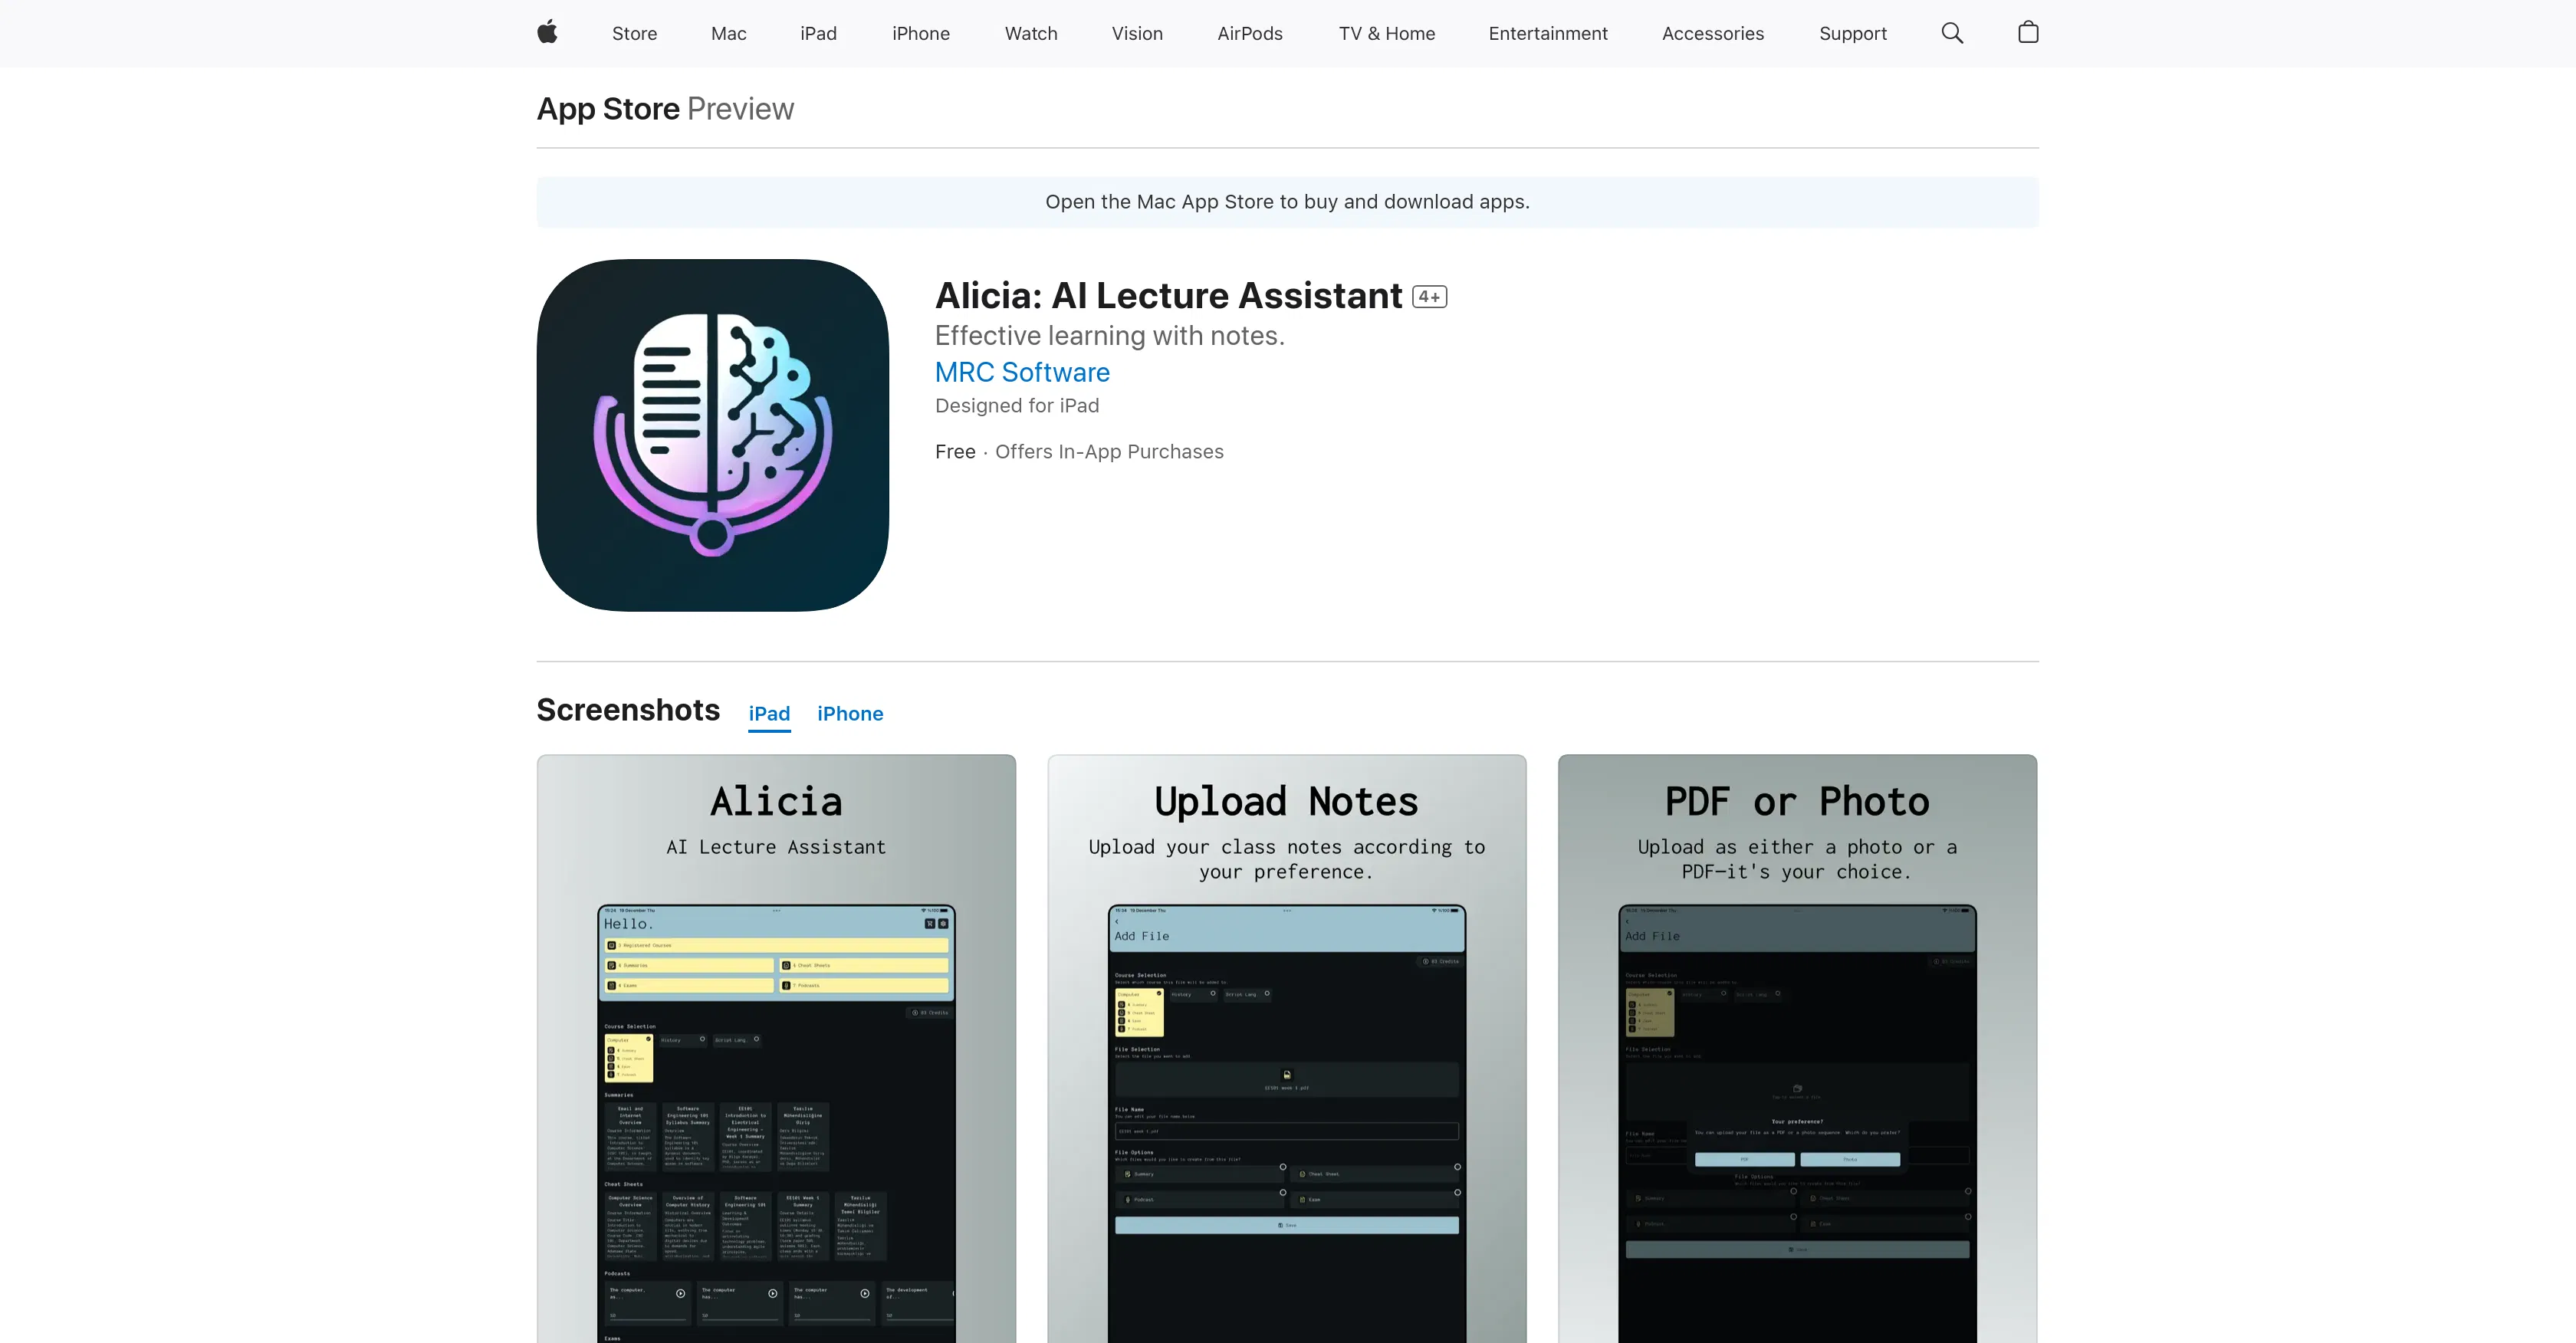Open the search panel
The width and height of the screenshot is (2576, 1343).
tap(1951, 33)
